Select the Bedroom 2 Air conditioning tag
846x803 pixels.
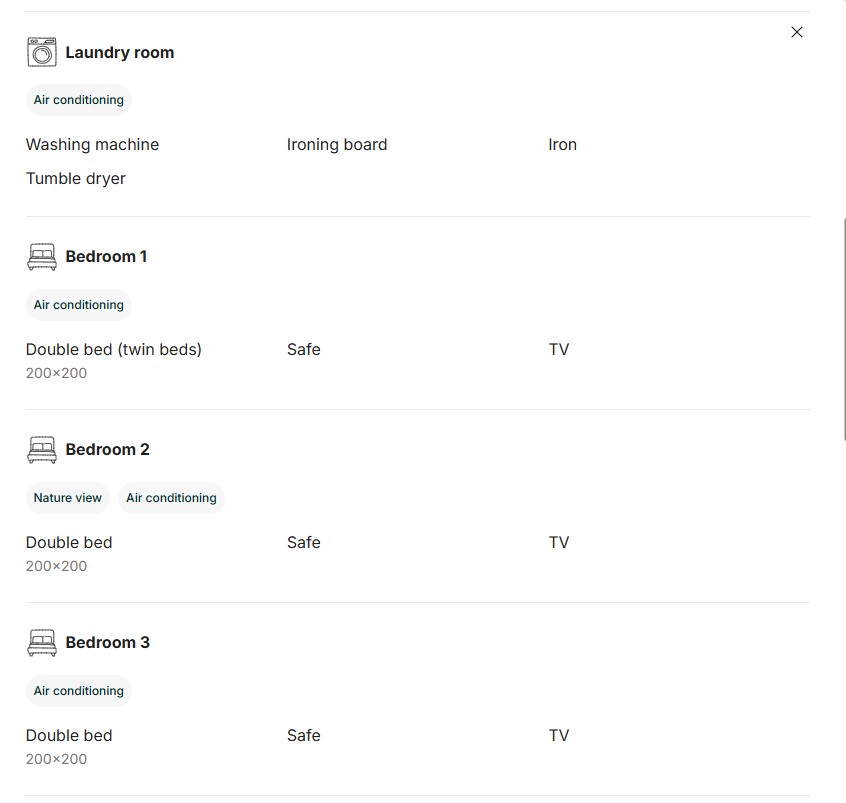tap(171, 498)
